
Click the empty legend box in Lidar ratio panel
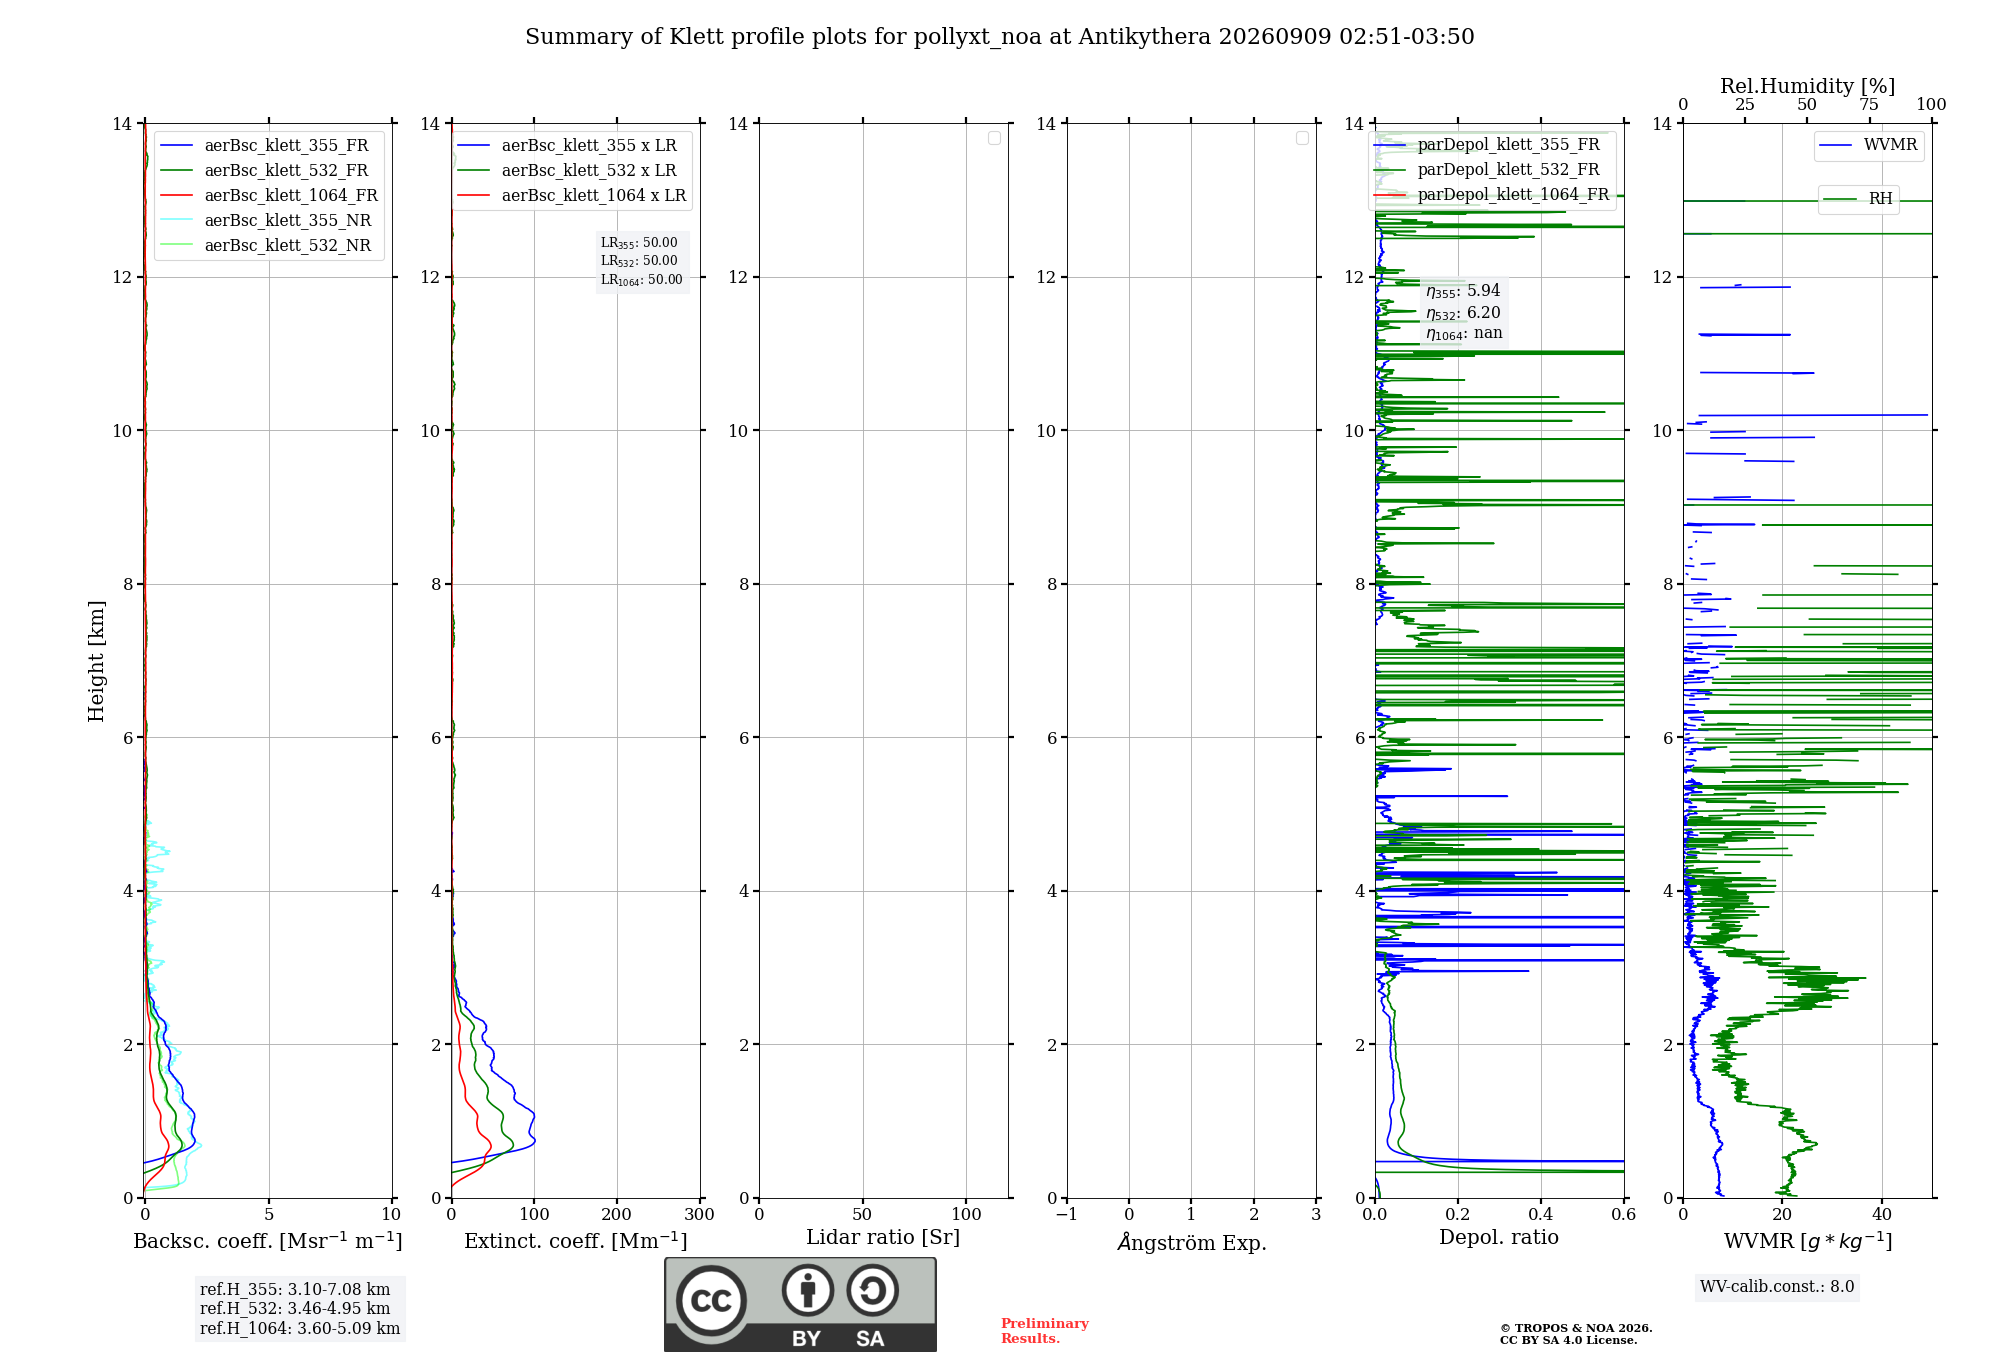[x=994, y=138]
